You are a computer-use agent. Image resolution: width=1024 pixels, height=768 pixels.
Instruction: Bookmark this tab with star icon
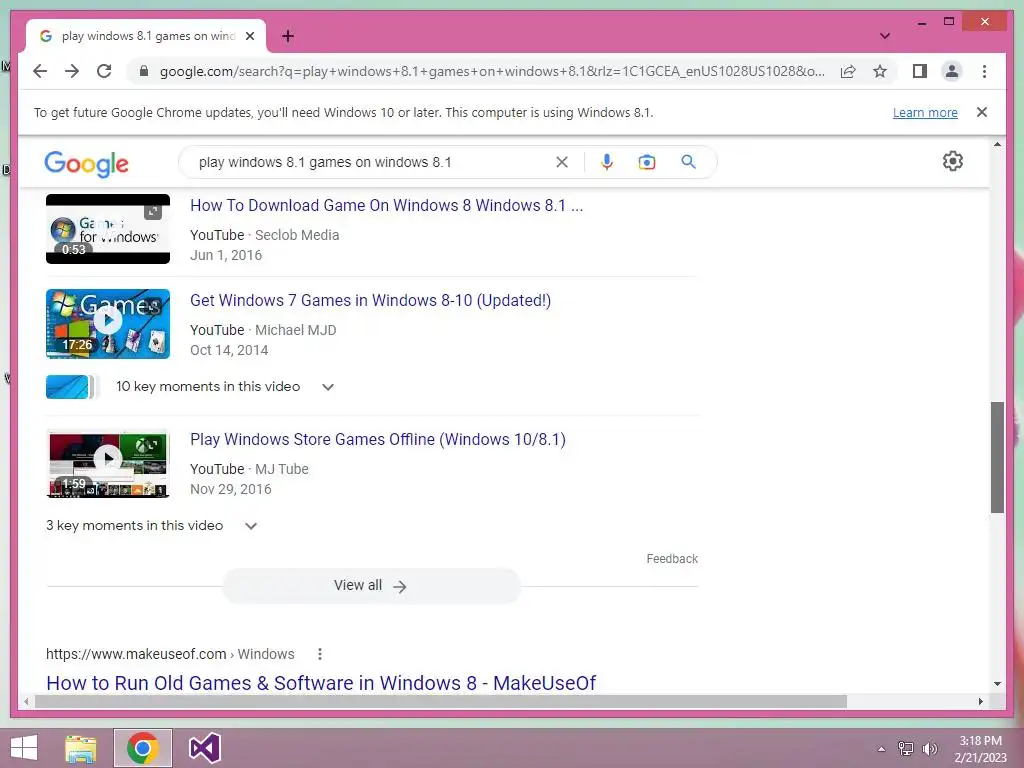[x=880, y=71]
